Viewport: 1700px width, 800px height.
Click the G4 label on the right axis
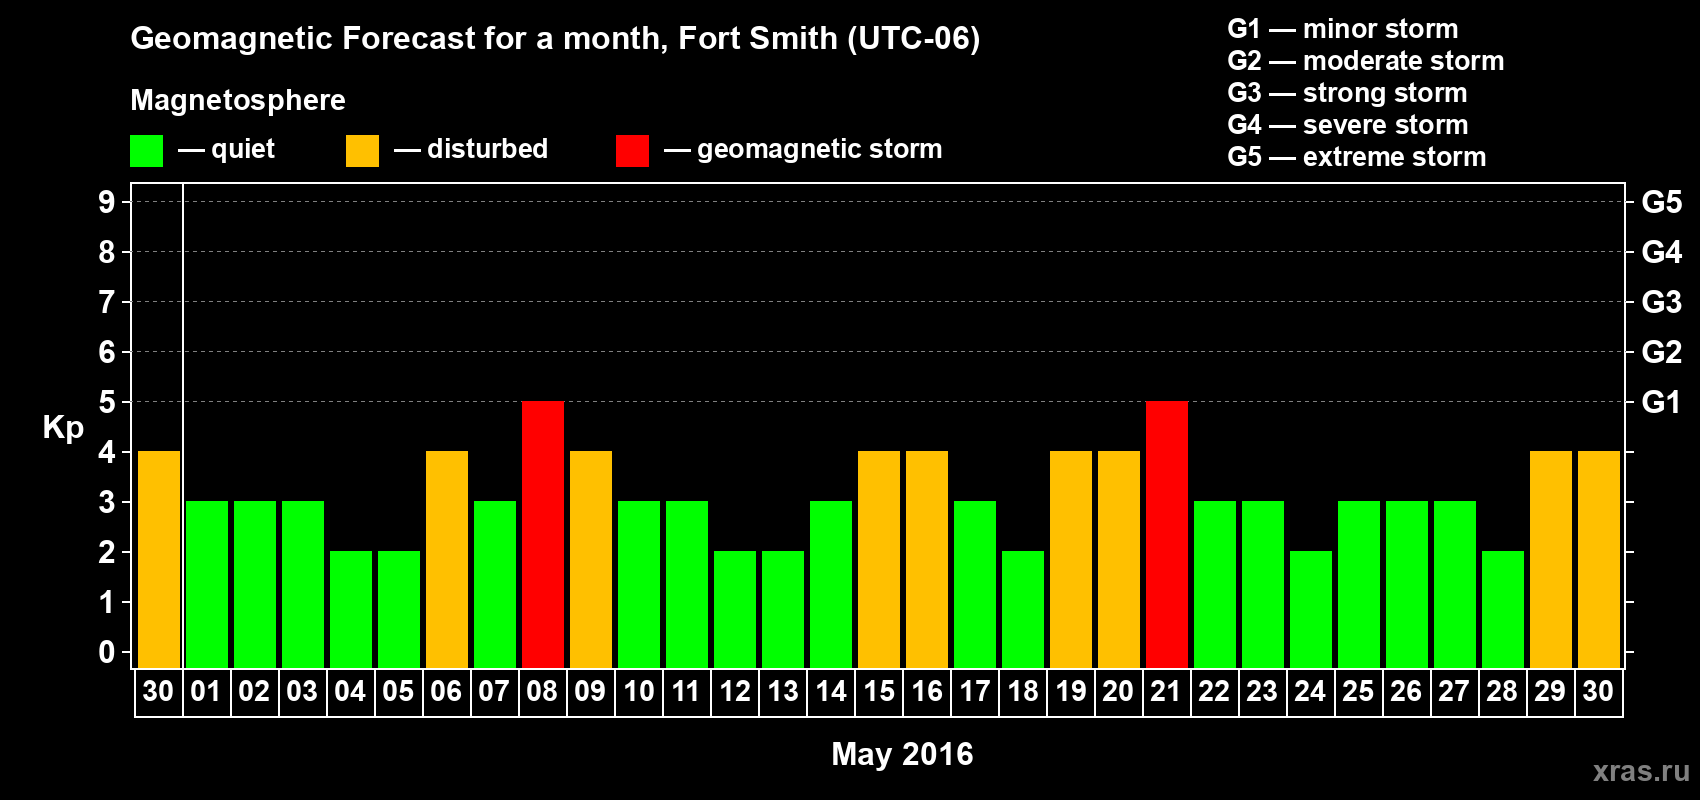pos(1661,252)
